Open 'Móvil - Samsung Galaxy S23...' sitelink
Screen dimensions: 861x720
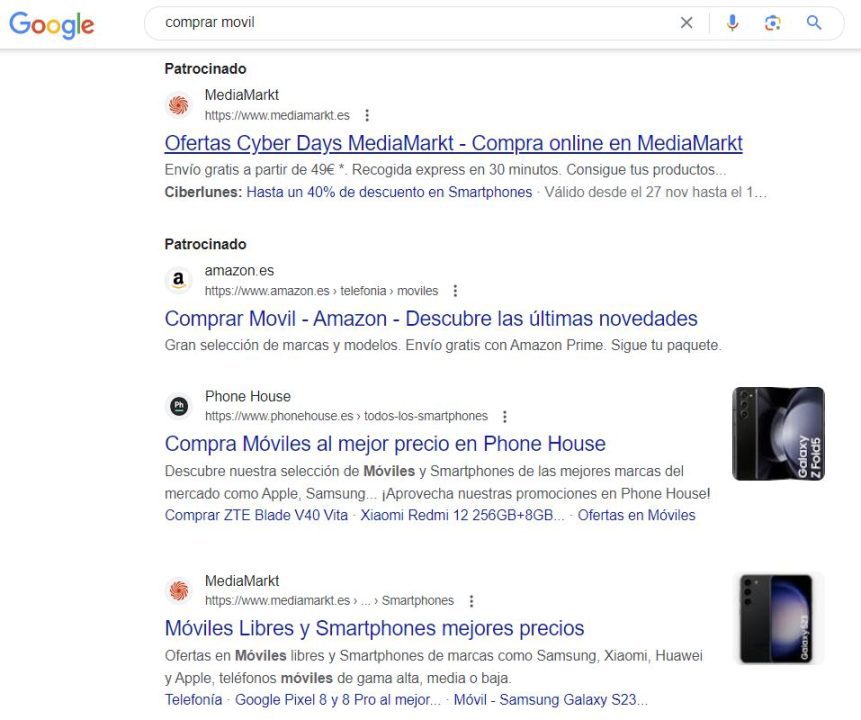551,700
